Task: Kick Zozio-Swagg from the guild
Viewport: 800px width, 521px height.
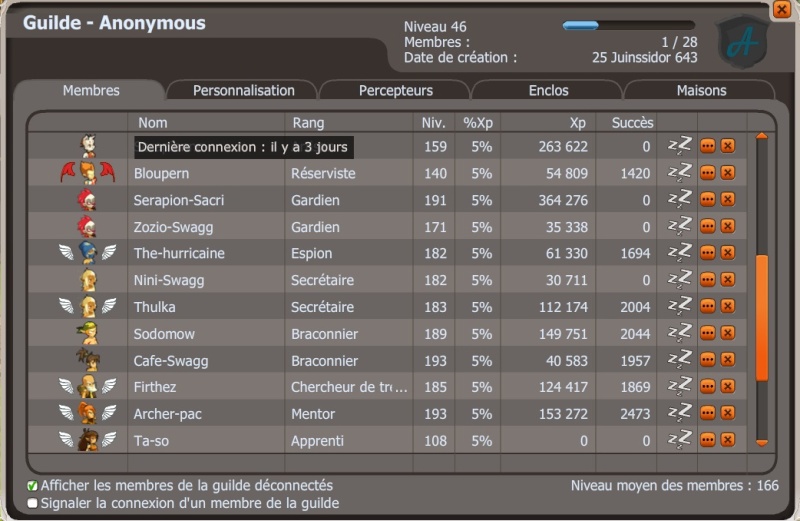Action: coord(728,226)
